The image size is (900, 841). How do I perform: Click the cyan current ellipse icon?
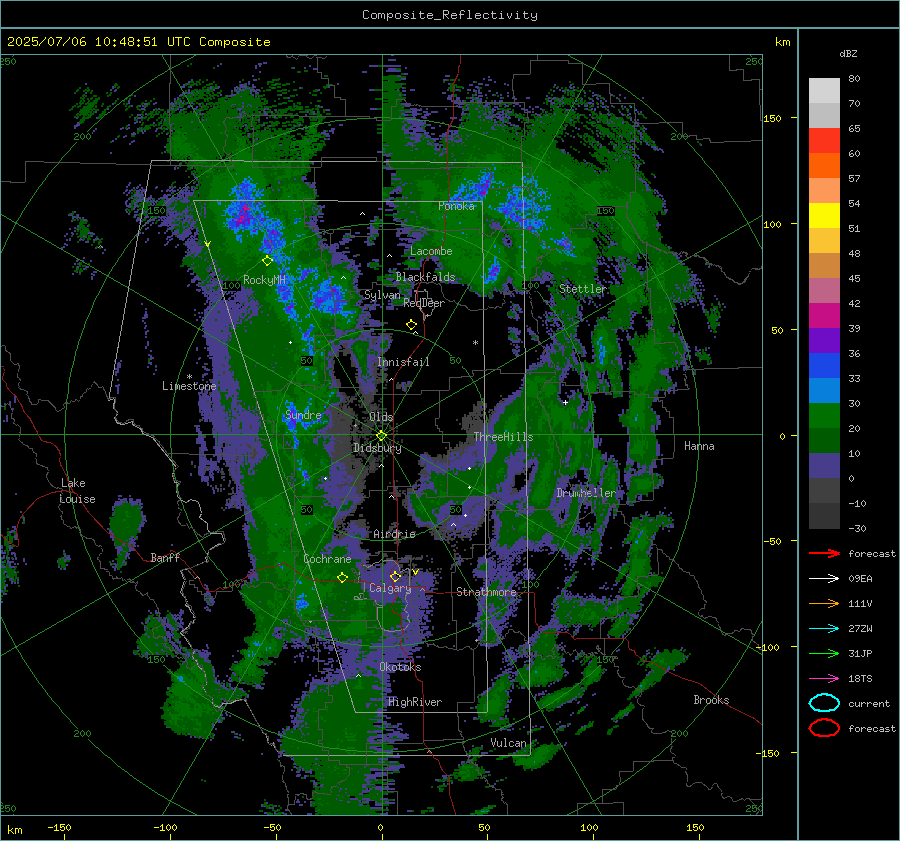(824, 703)
